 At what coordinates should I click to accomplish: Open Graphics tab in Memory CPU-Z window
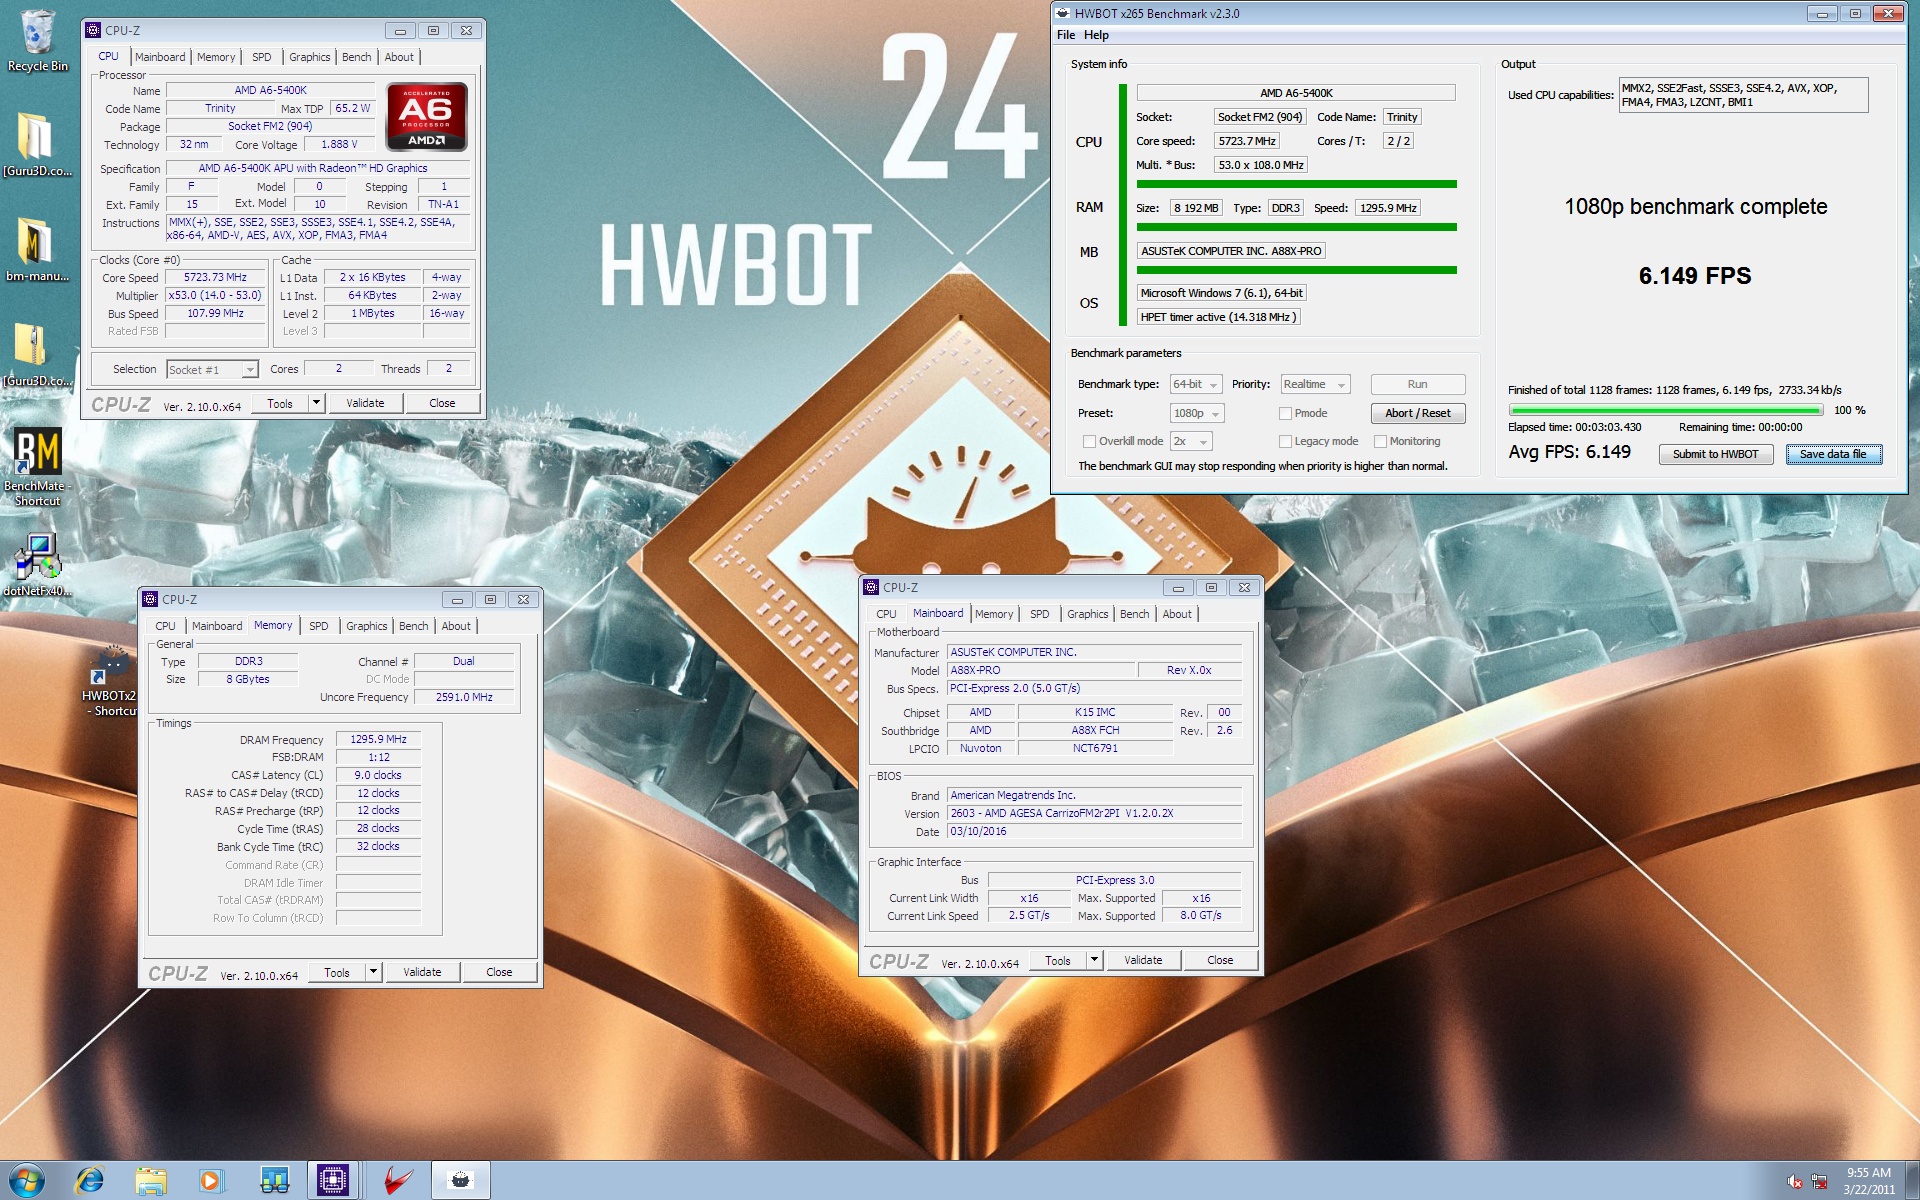(366, 626)
